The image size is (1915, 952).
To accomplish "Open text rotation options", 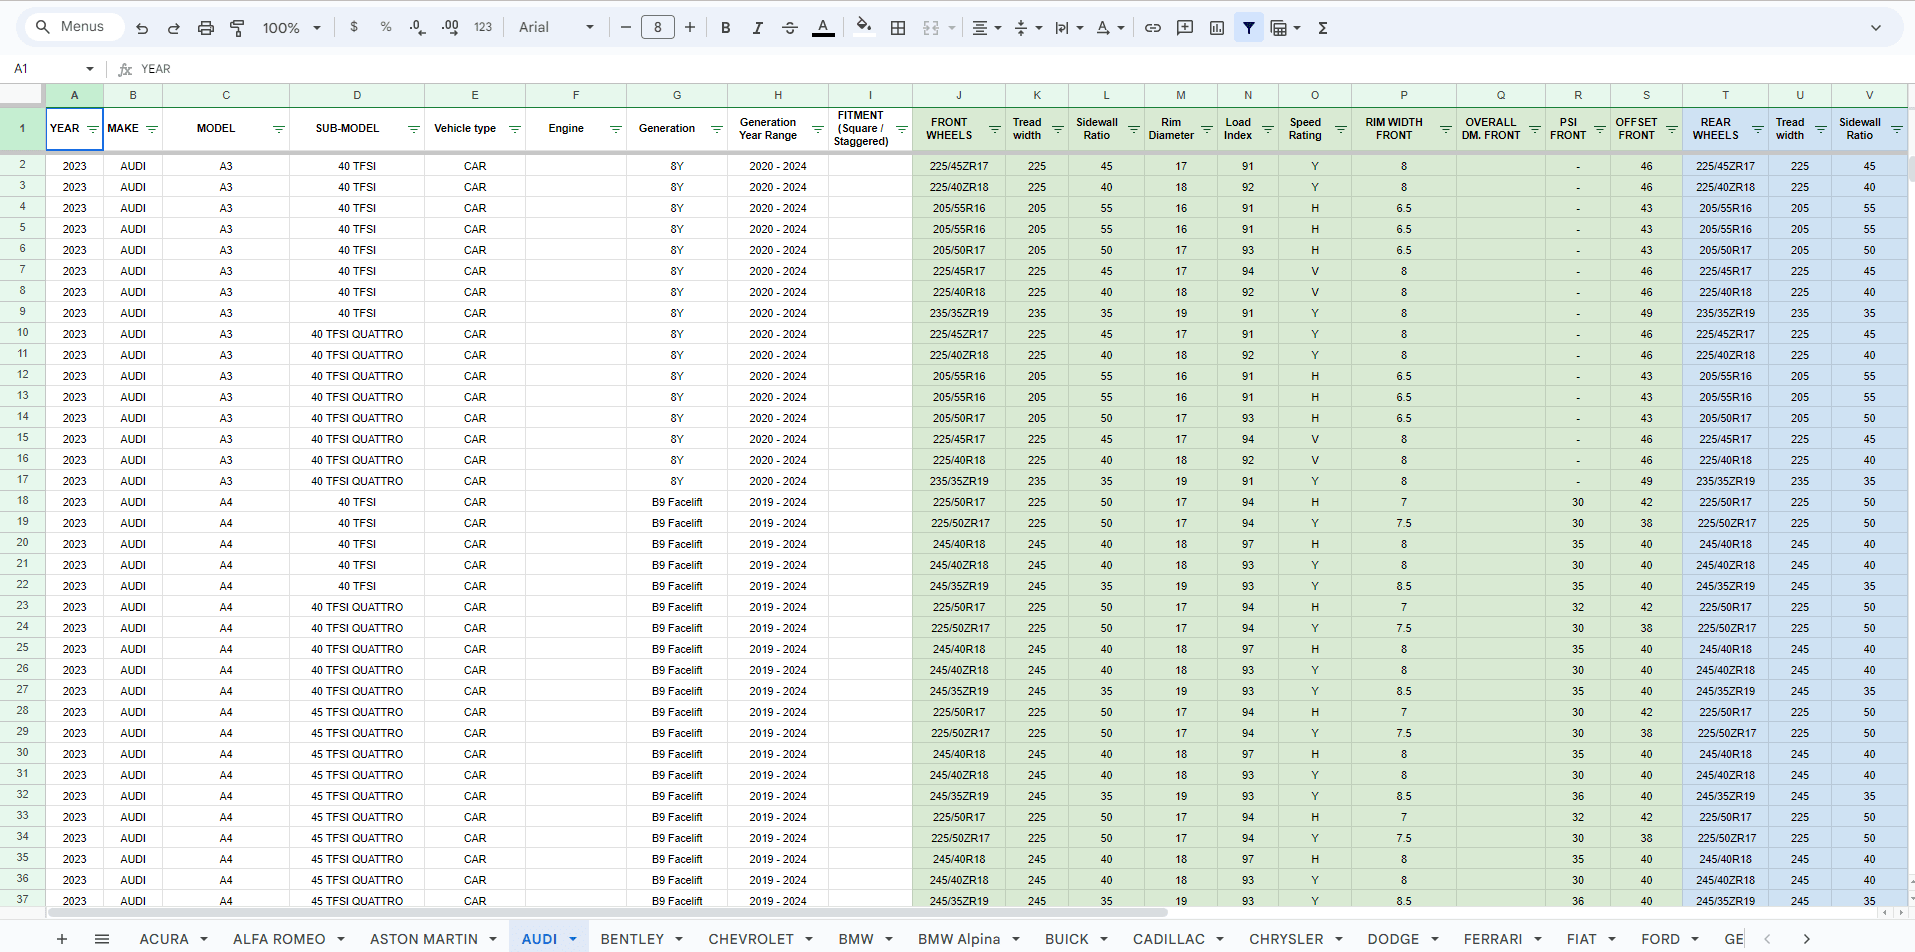I will [x=1109, y=28].
